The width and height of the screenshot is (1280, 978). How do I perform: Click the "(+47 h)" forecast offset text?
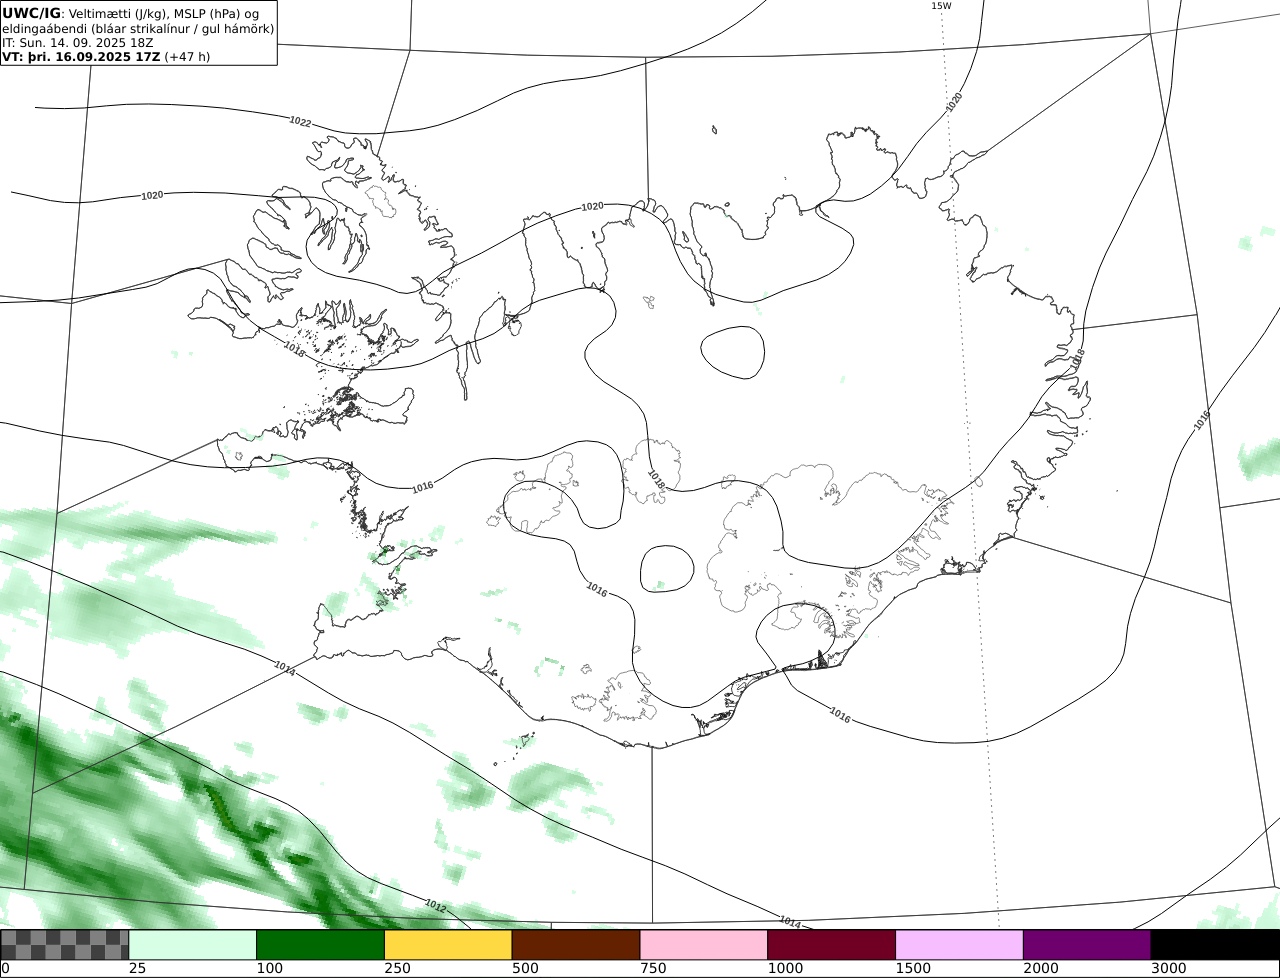pyautogui.click(x=187, y=57)
